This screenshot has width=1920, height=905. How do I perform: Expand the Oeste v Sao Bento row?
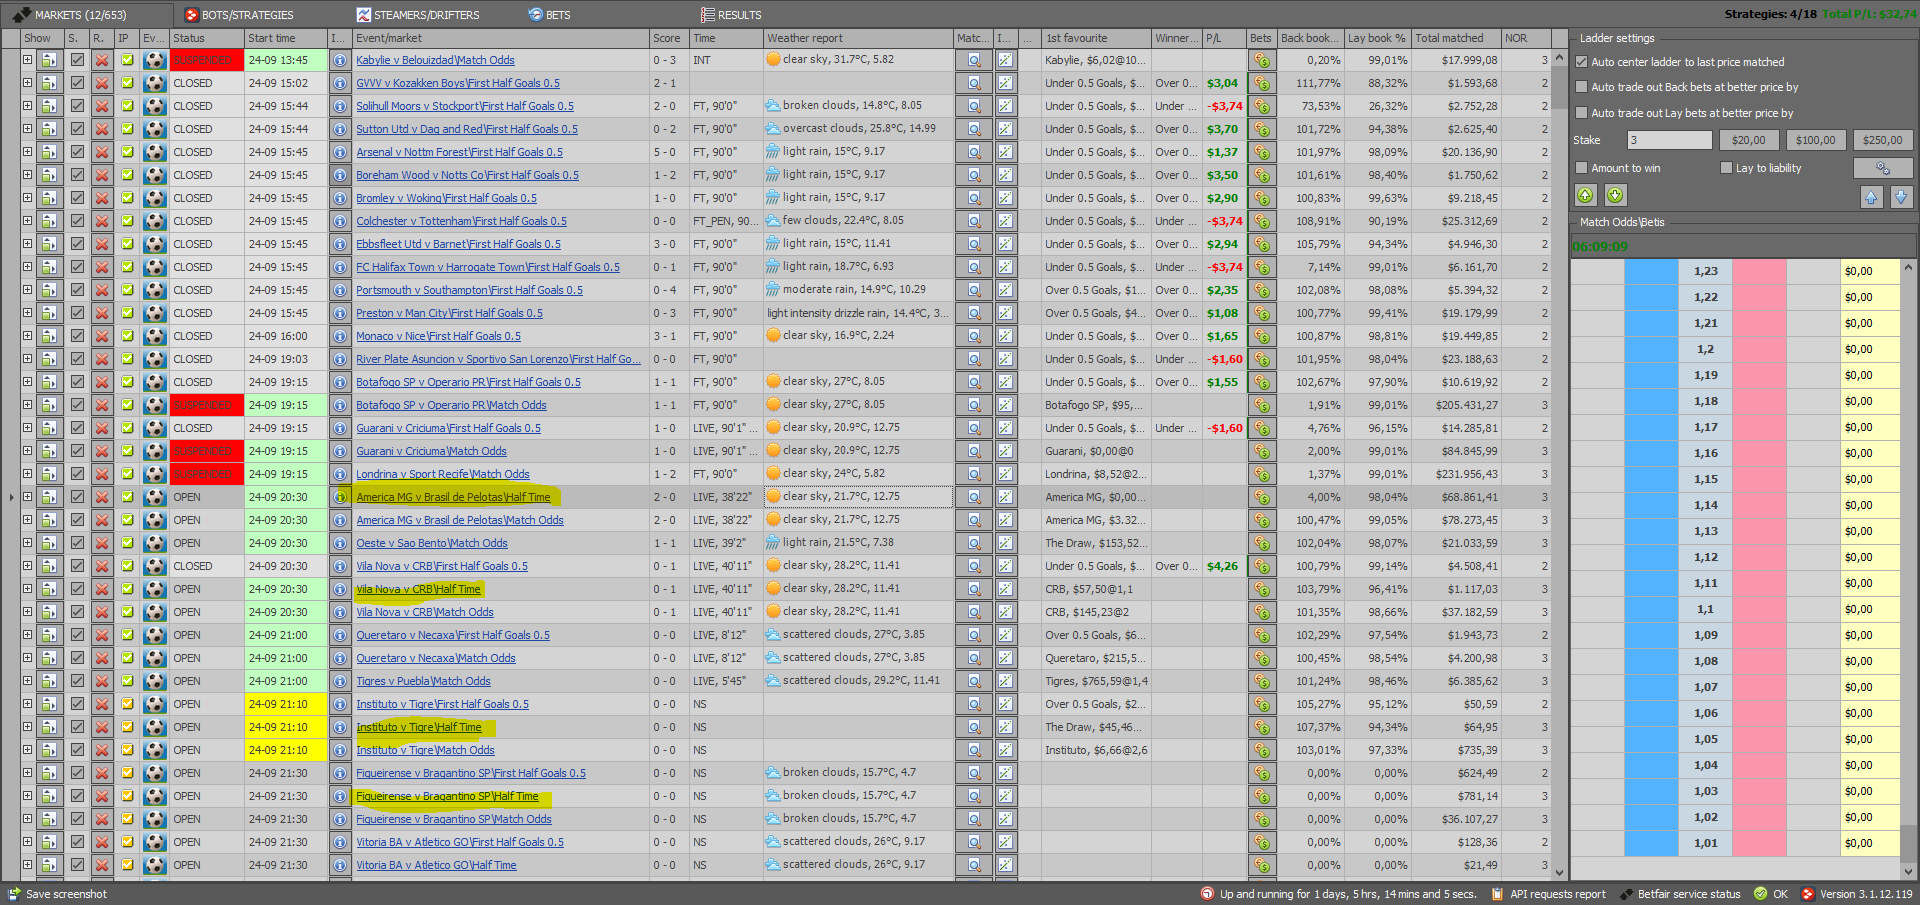[27, 543]
